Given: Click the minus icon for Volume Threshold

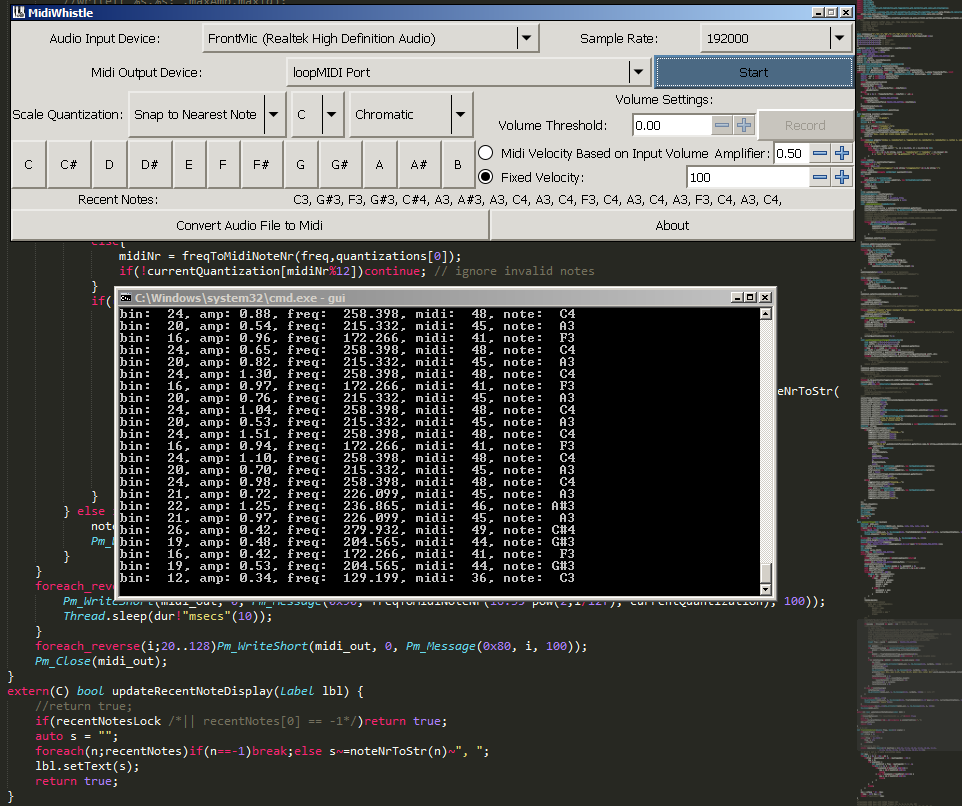Looking at the screenshot, I should (722, 126).
